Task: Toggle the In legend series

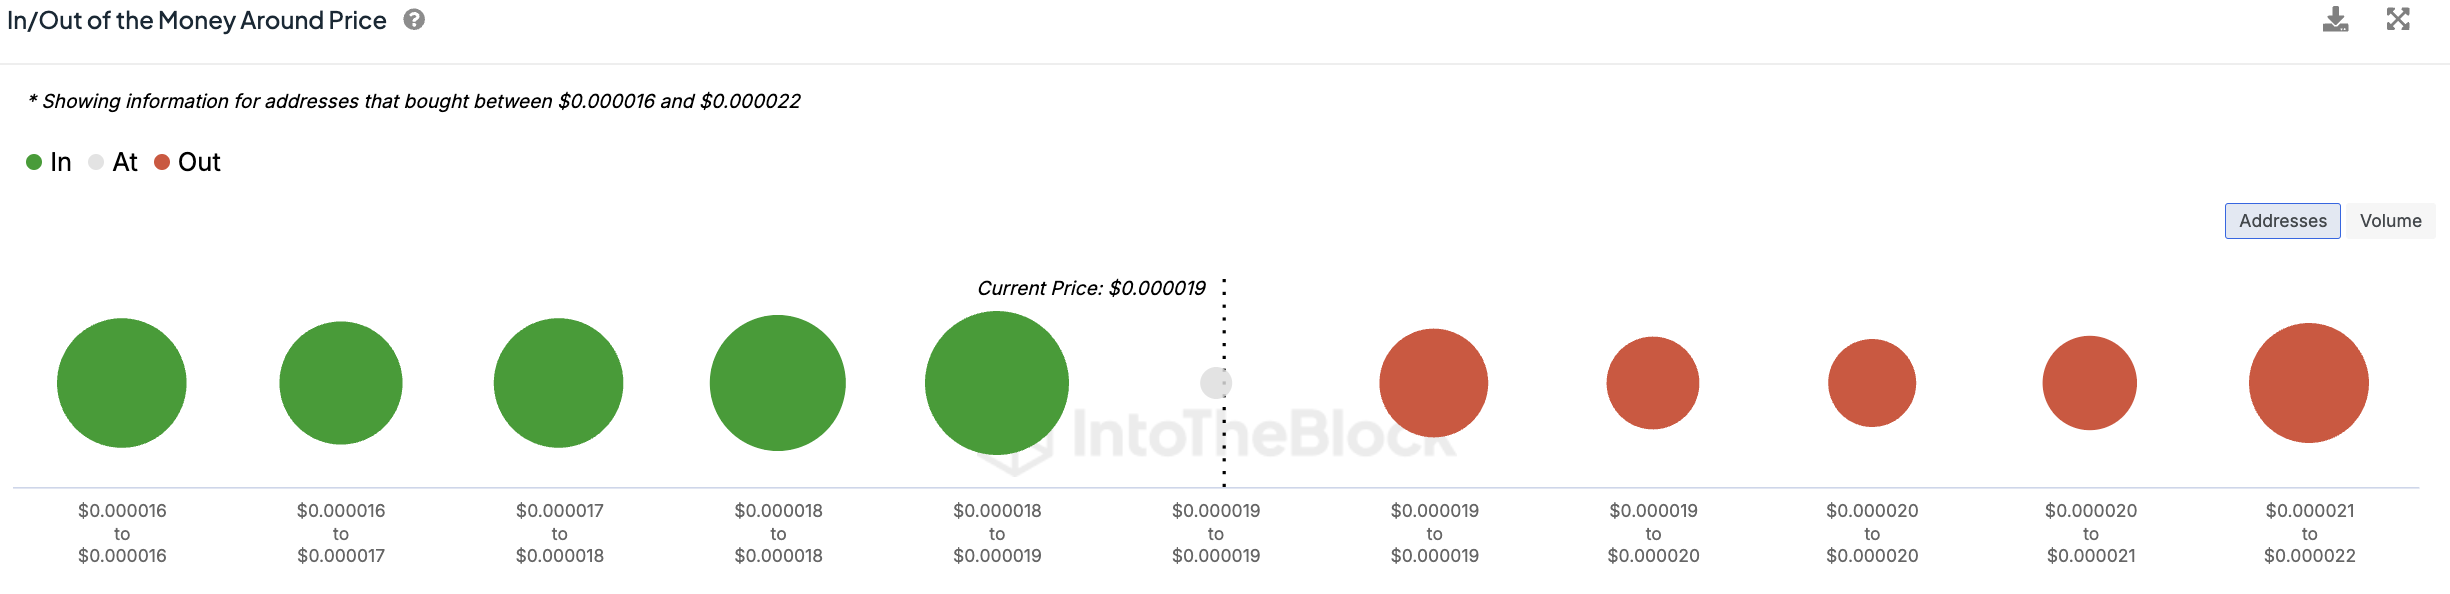Action: point(49,162)
